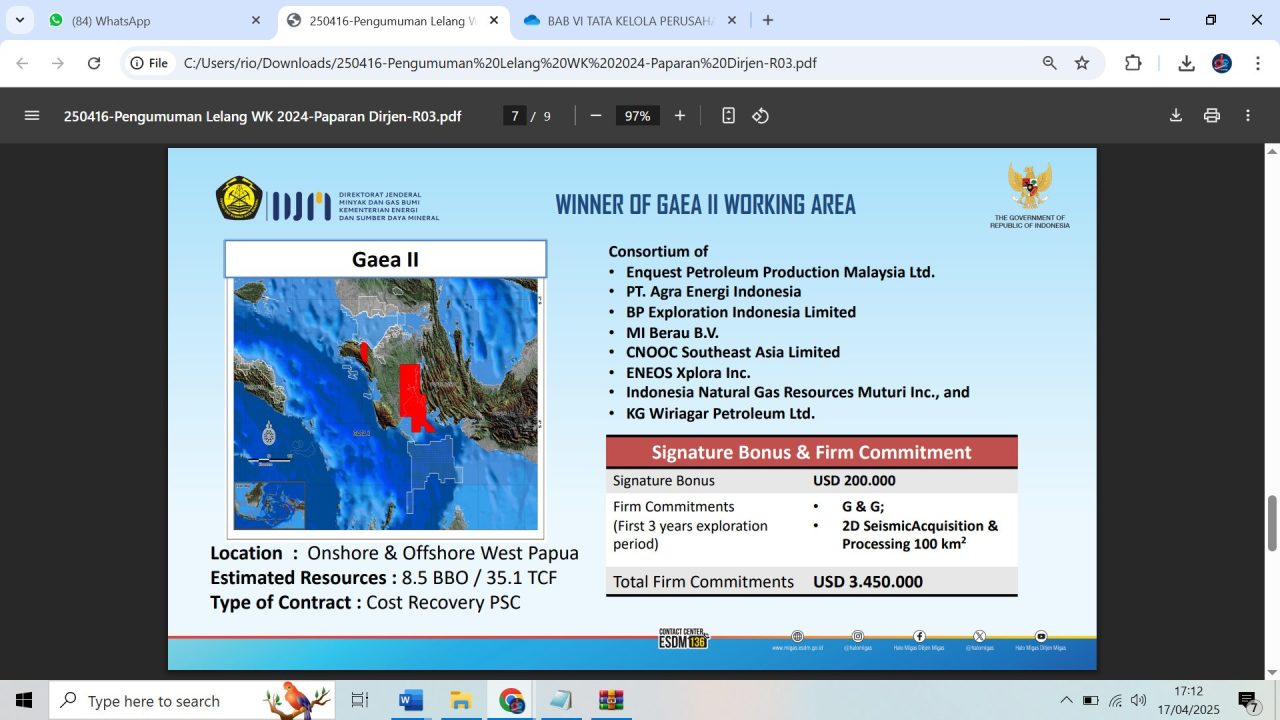Open the notification center icon

(1247, 700)
